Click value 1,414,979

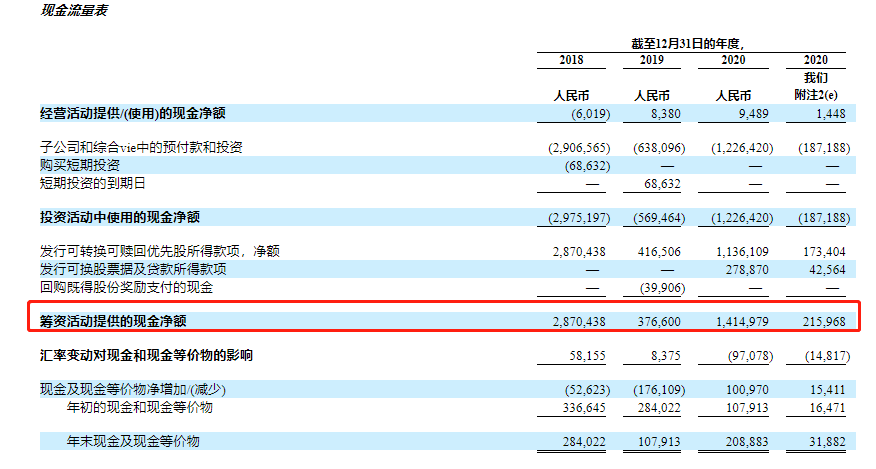(742, 321)
